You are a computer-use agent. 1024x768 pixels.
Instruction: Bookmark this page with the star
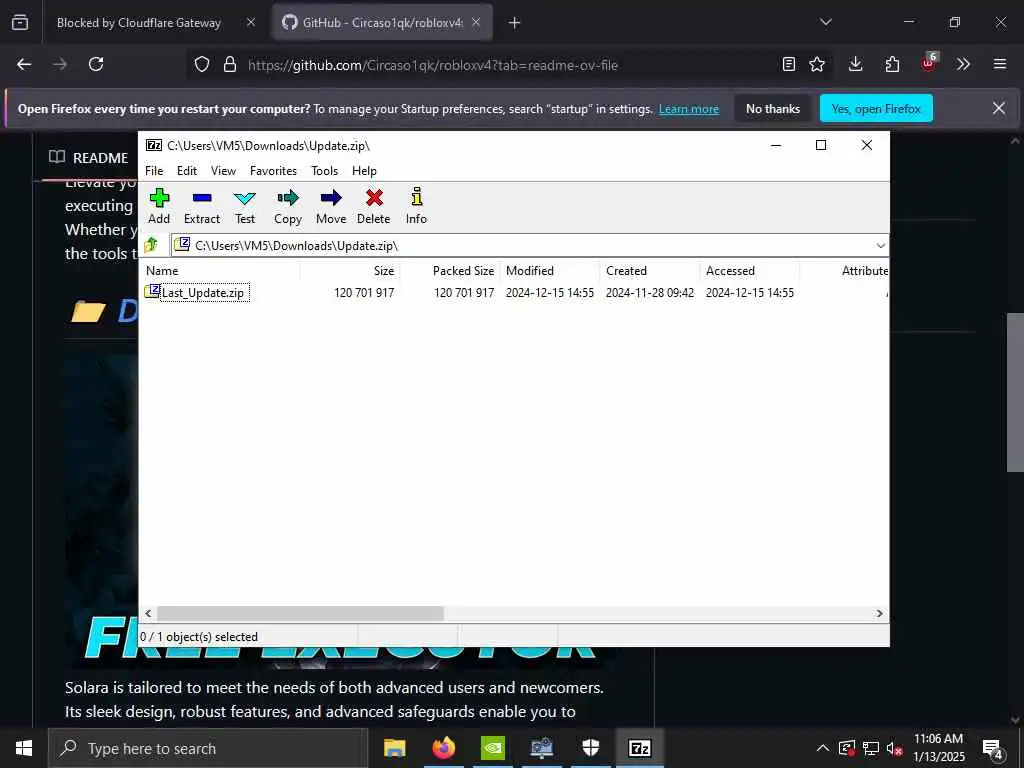click(817, 64)
